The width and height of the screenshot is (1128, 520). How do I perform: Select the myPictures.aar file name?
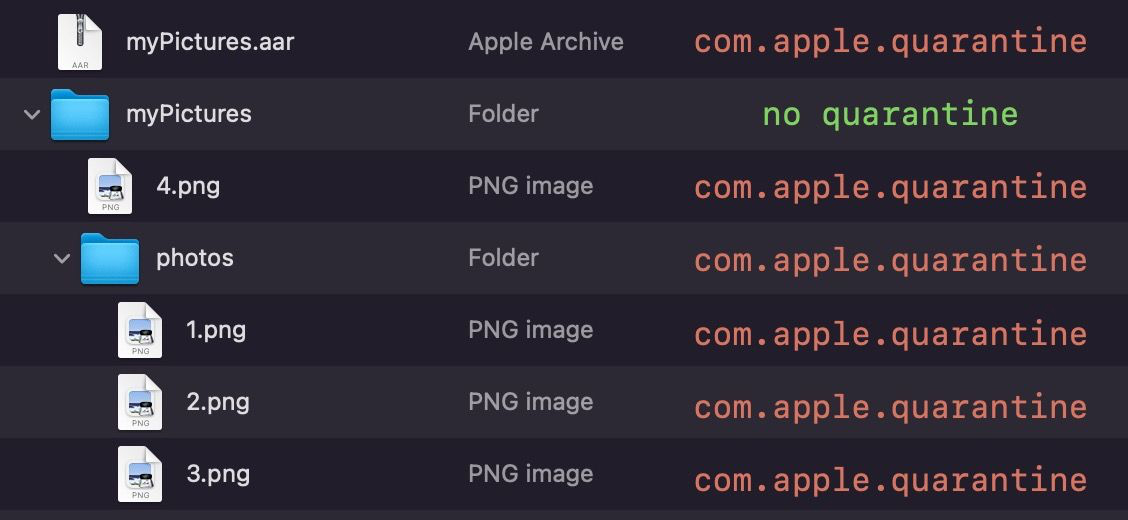(210, 42)
